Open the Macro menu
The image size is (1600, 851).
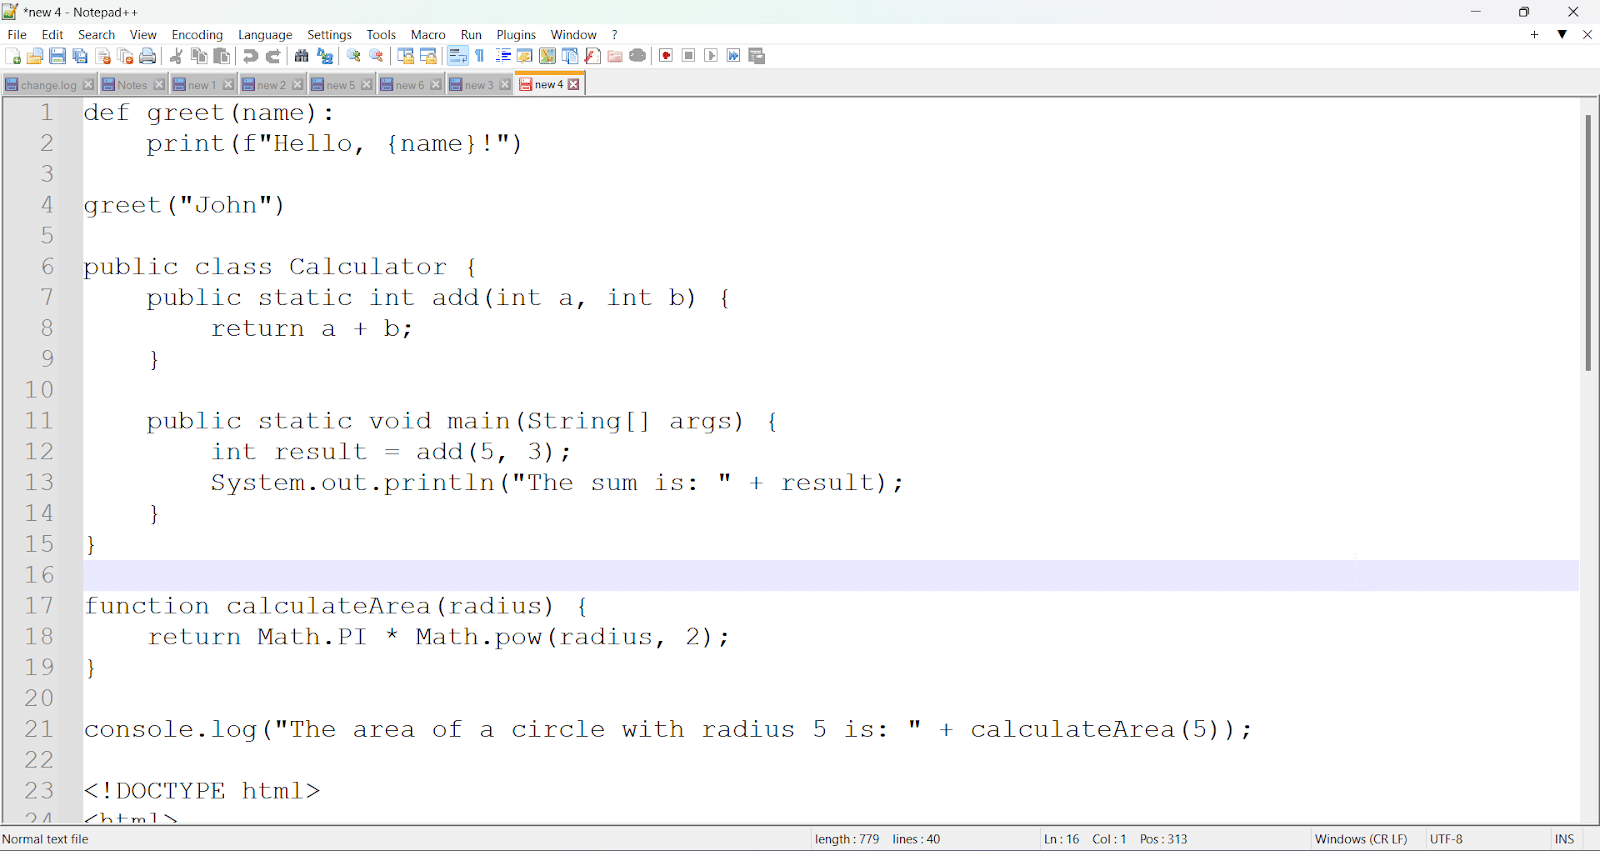tap(429, 34)
